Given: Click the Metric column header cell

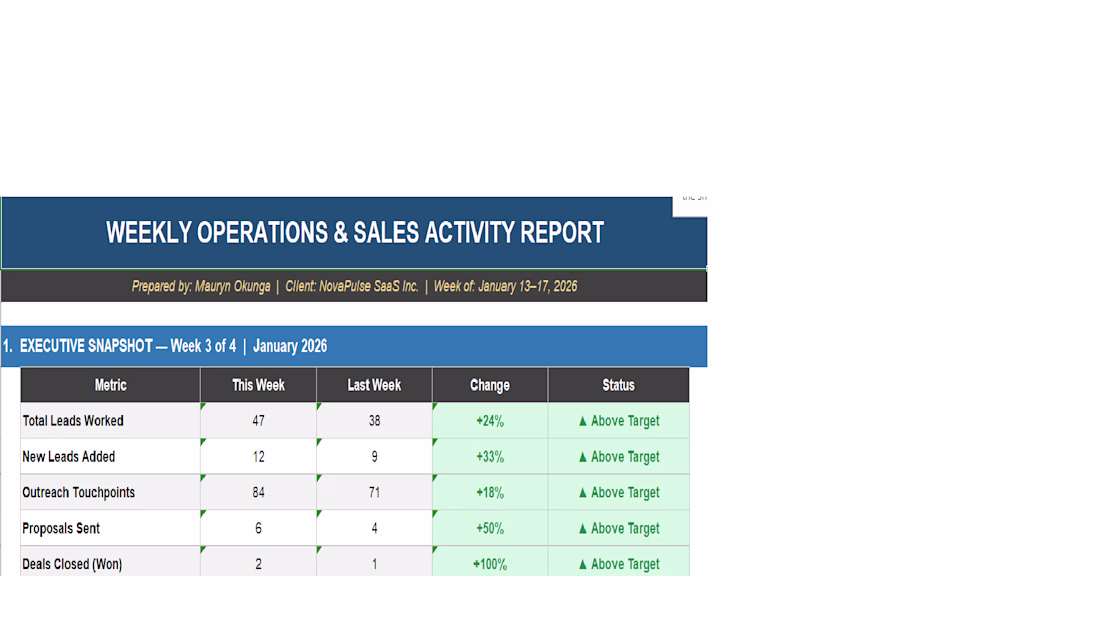Looking at the screenshot, I should coord(110,385).
